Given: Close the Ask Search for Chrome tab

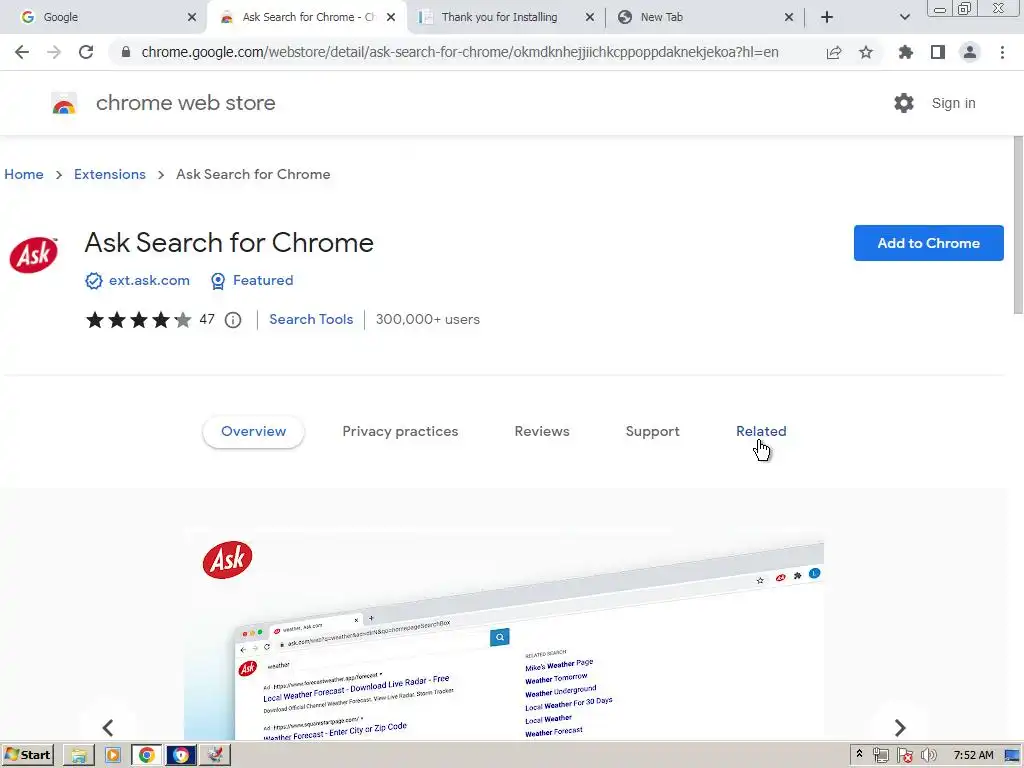Looking at the screenshot, I should (x=391, y=17).
